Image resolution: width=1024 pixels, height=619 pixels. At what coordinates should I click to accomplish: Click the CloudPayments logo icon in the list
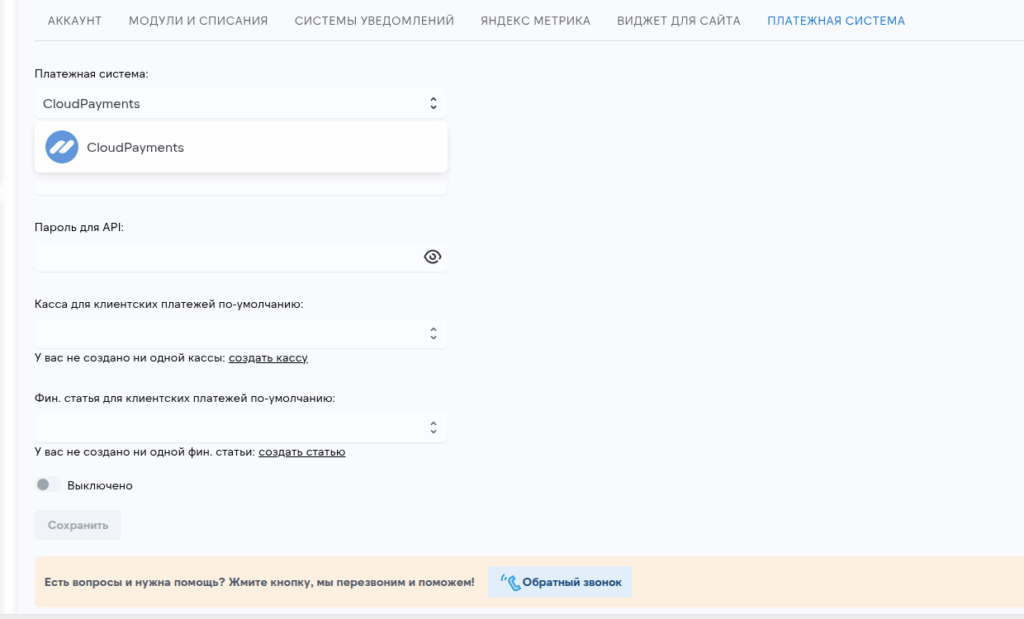62,147
